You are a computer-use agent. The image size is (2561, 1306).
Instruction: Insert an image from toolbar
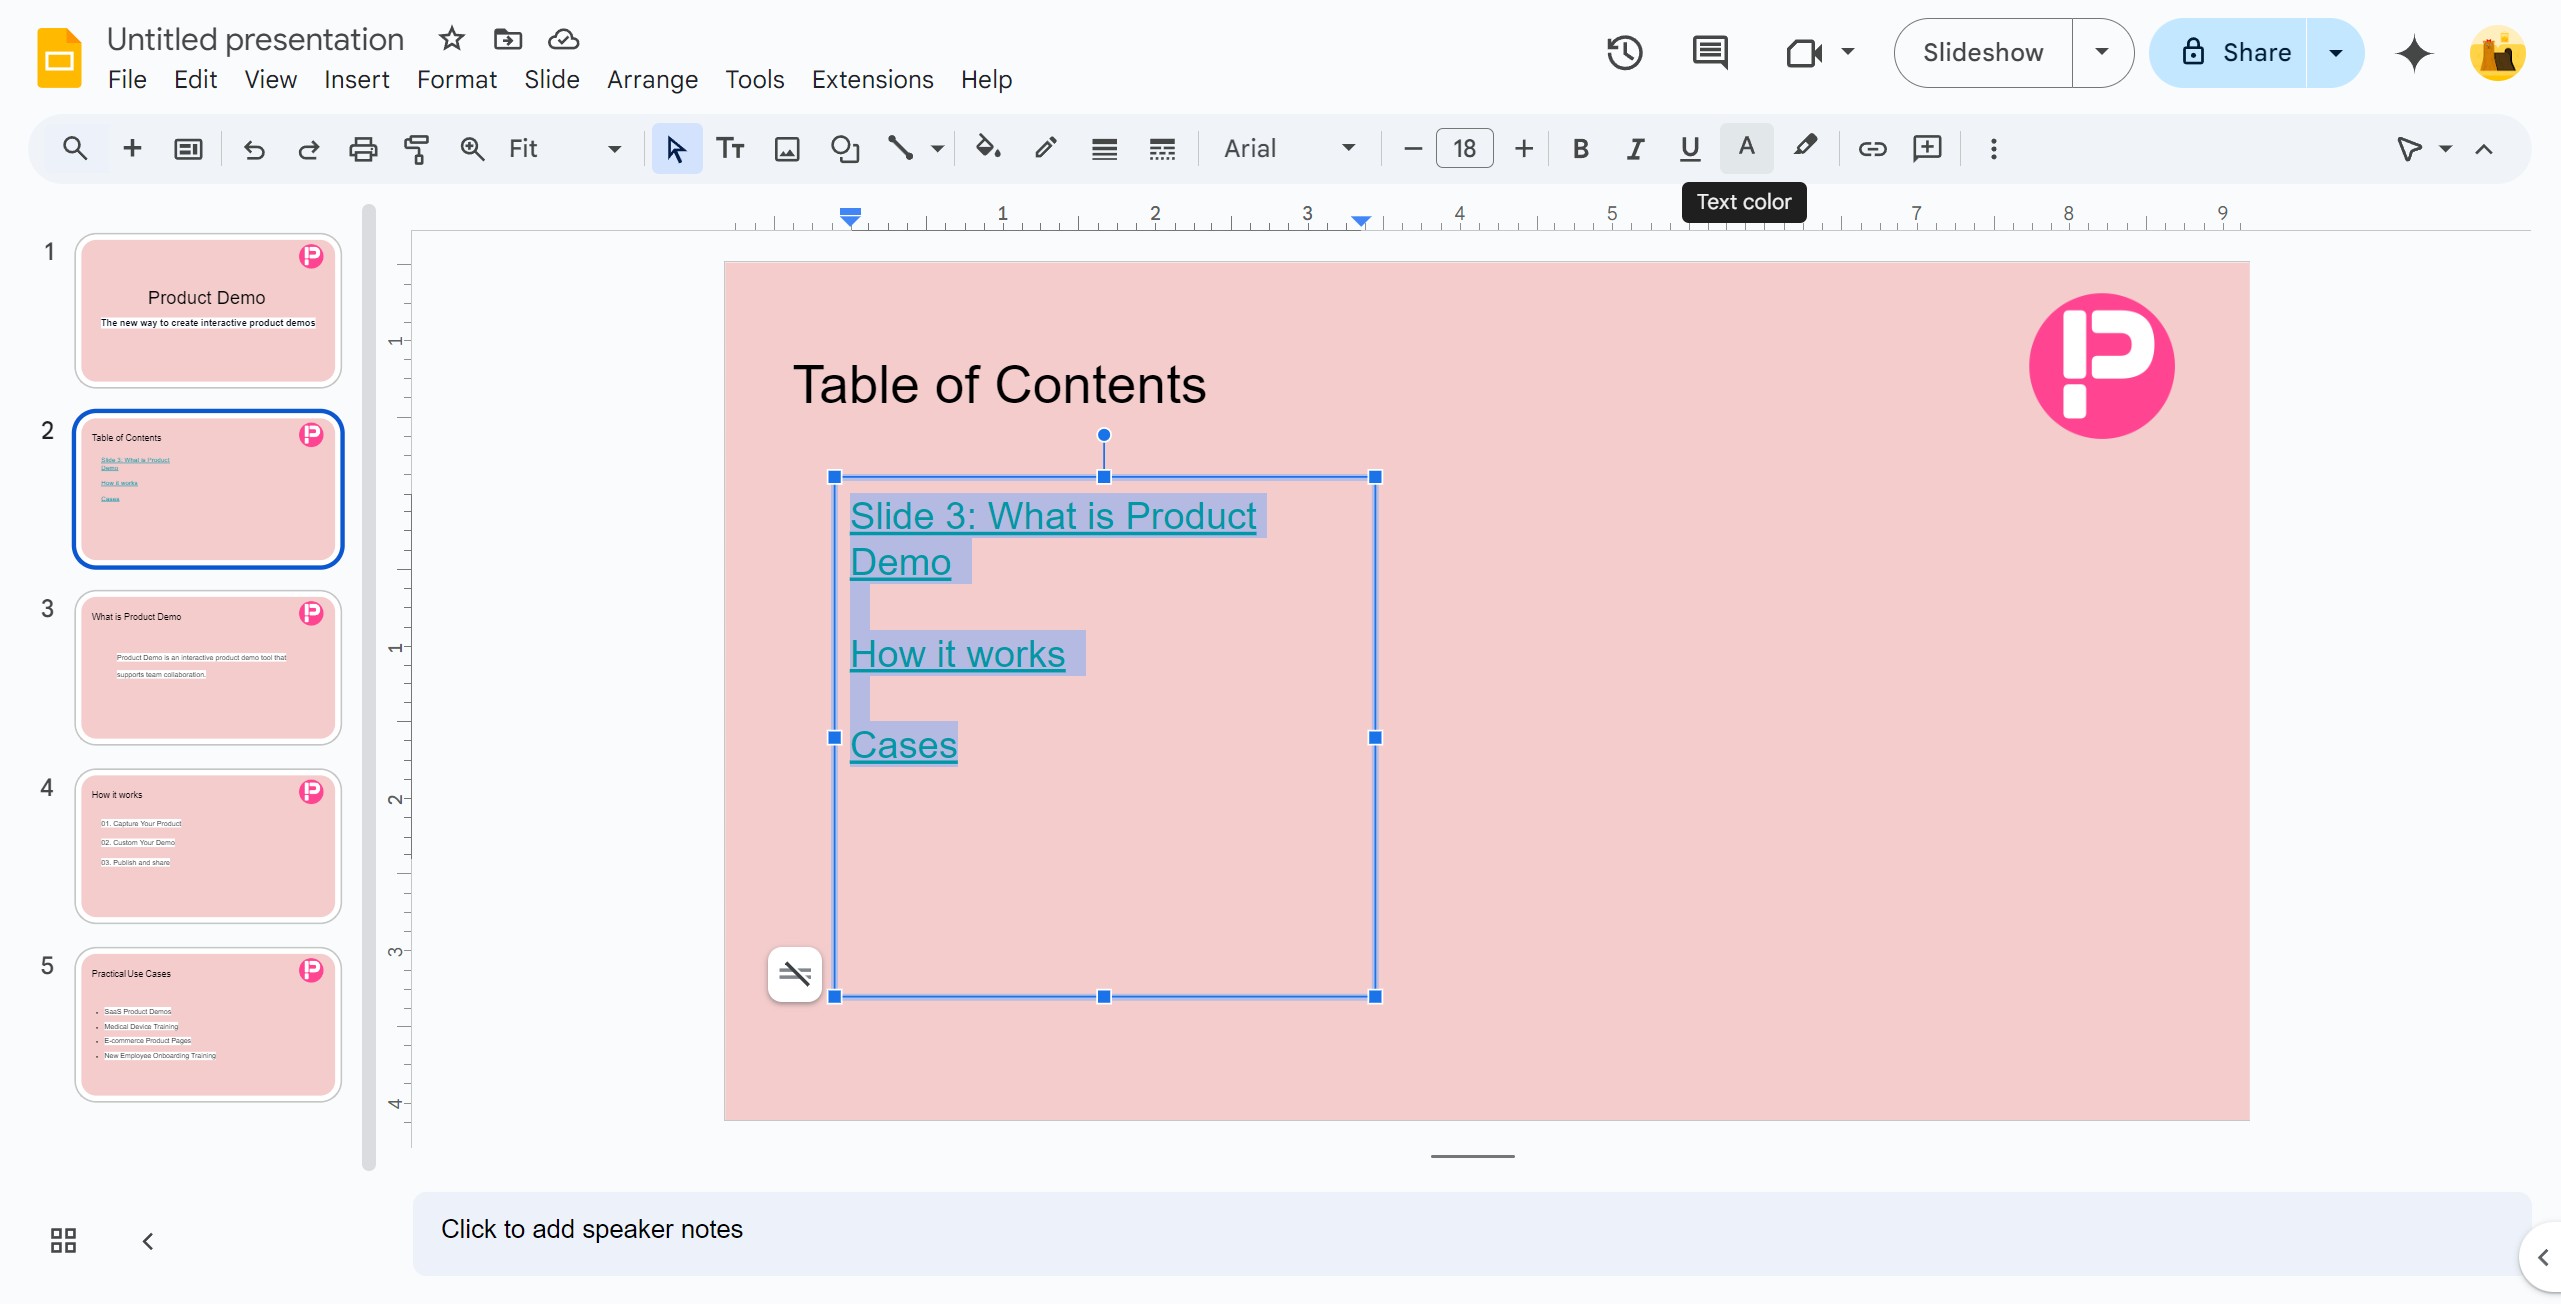click(x=787, y=149)
